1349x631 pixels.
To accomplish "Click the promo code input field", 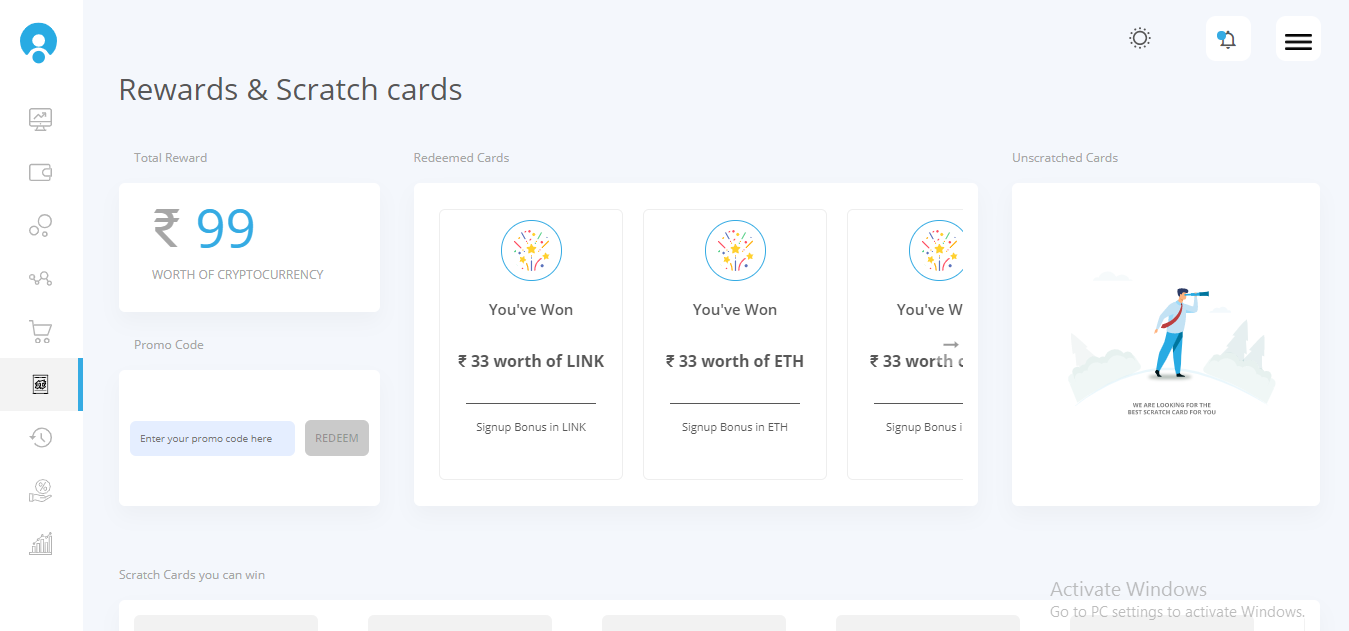I will point(212,438).
